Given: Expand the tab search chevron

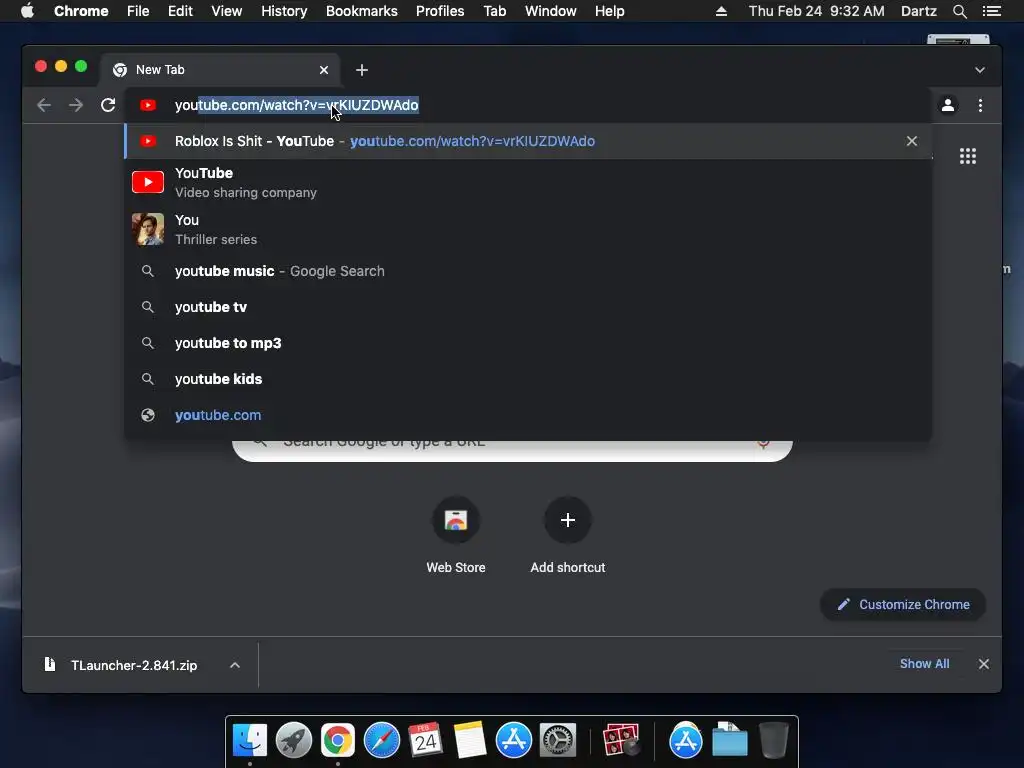Looking at the screenshot, I should click(x=980, y=70).
